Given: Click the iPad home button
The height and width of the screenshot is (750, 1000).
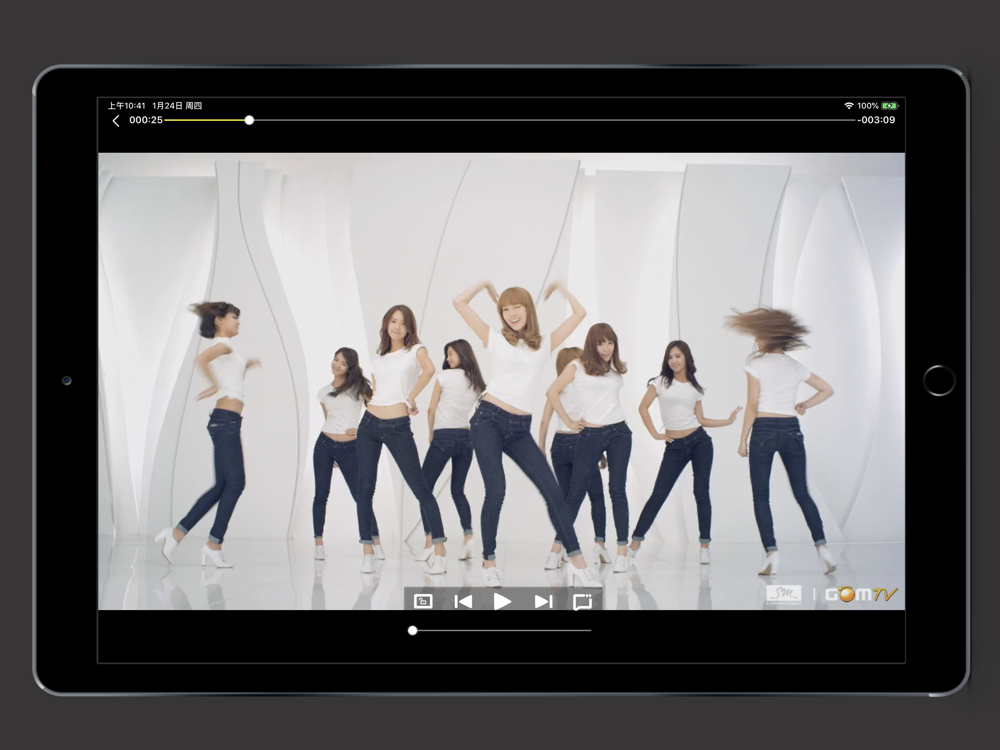Looking at the screenshot, I should click(x=939, y=381).
